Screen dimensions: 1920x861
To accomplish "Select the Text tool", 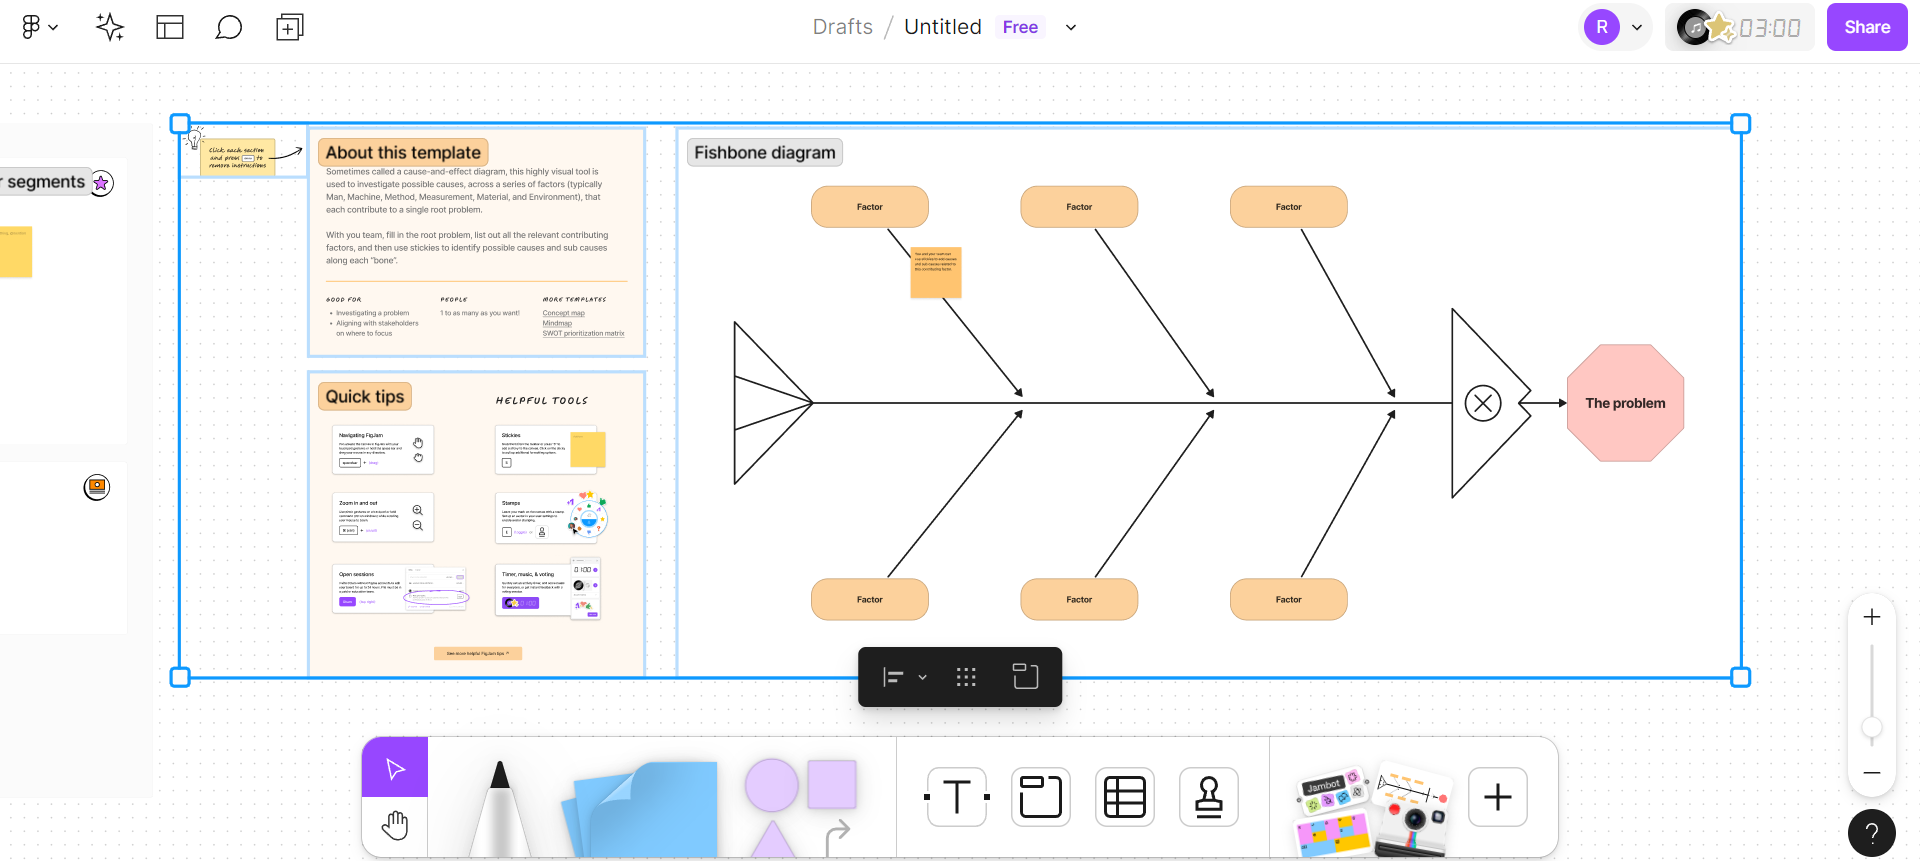I will [957, 797].
